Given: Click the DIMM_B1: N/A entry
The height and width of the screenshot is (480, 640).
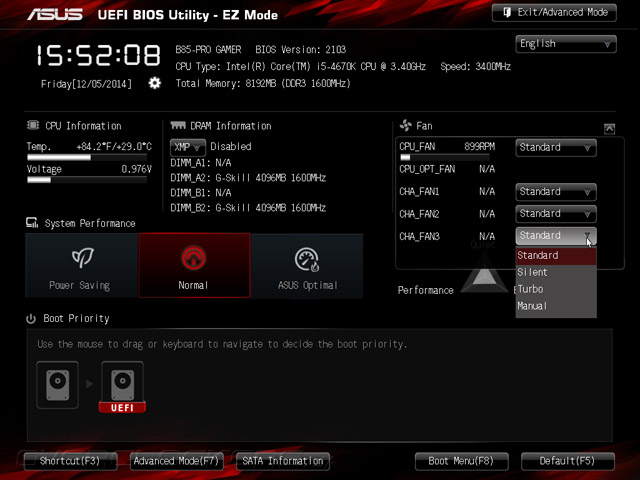Looking at the screenshot, I should [201, 193].
